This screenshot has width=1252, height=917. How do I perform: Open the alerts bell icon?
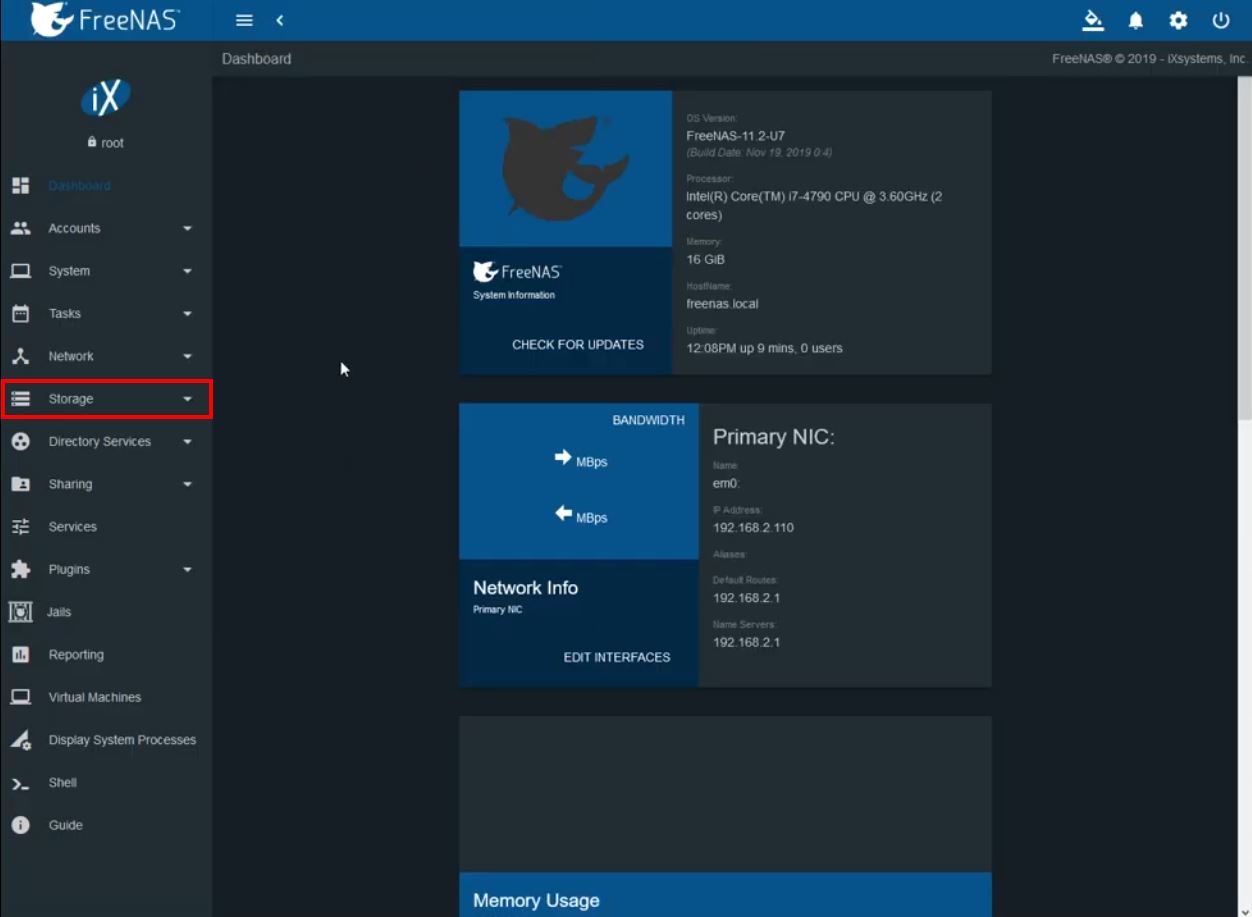pos(1136,20)
